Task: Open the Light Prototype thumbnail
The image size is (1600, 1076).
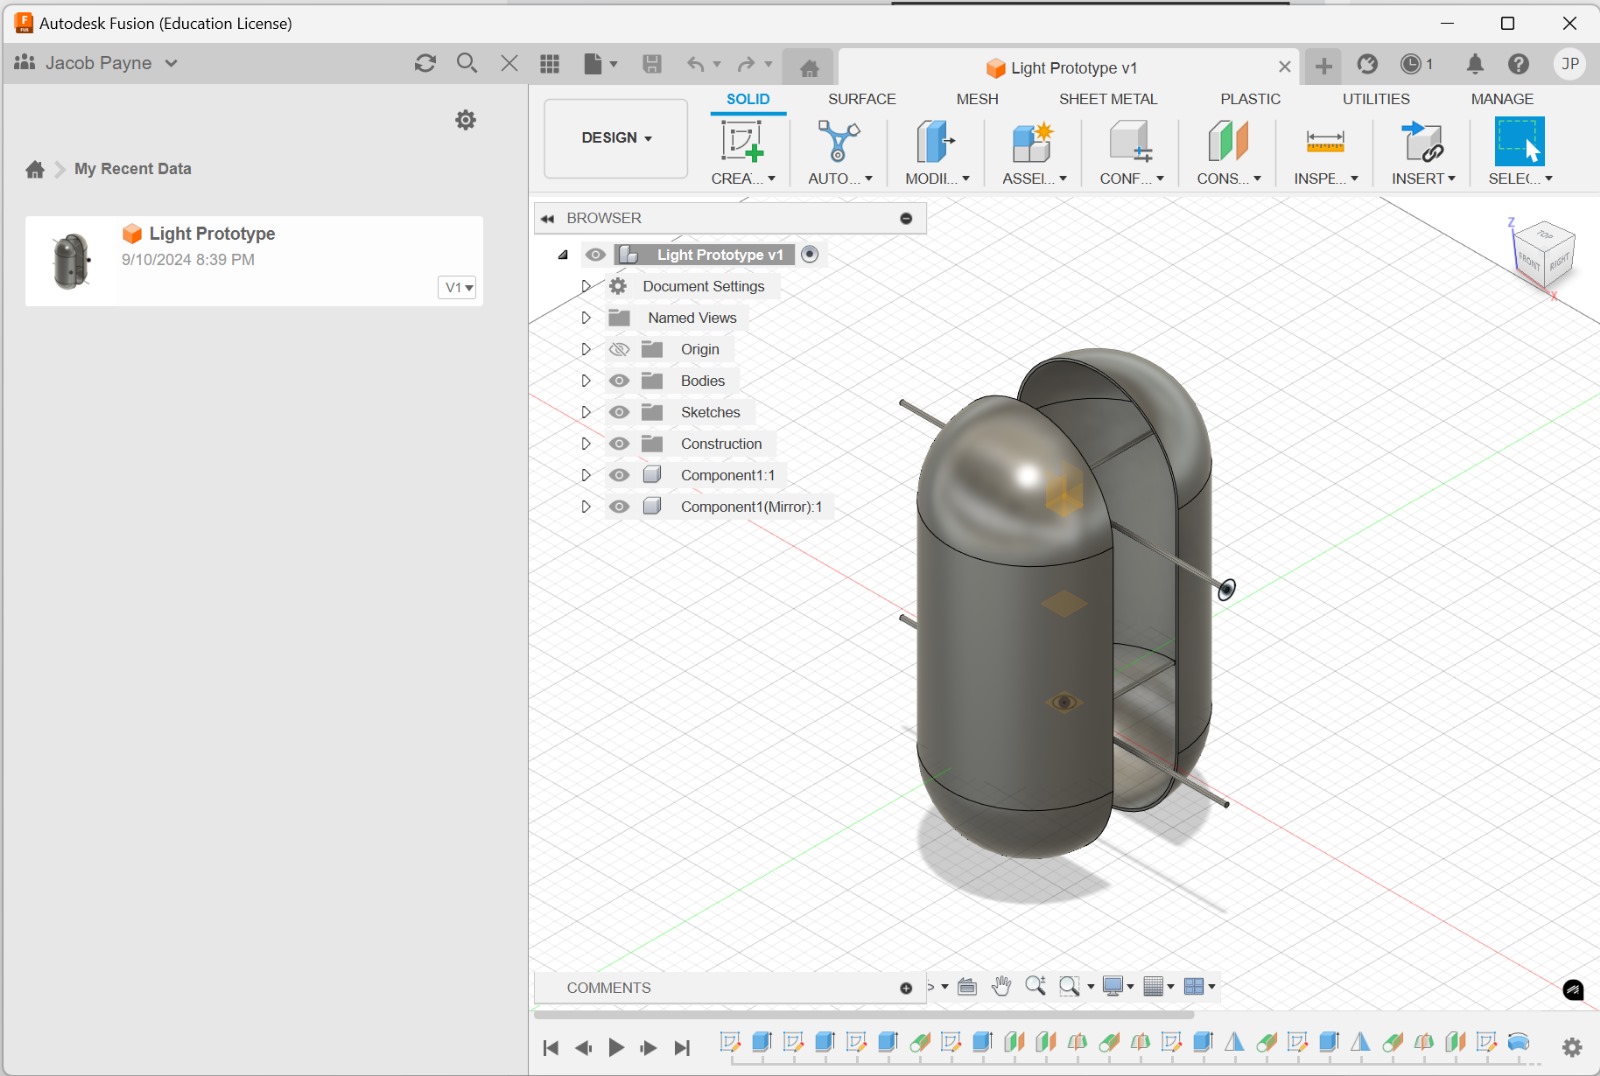Action: click(x=71, y=260)
